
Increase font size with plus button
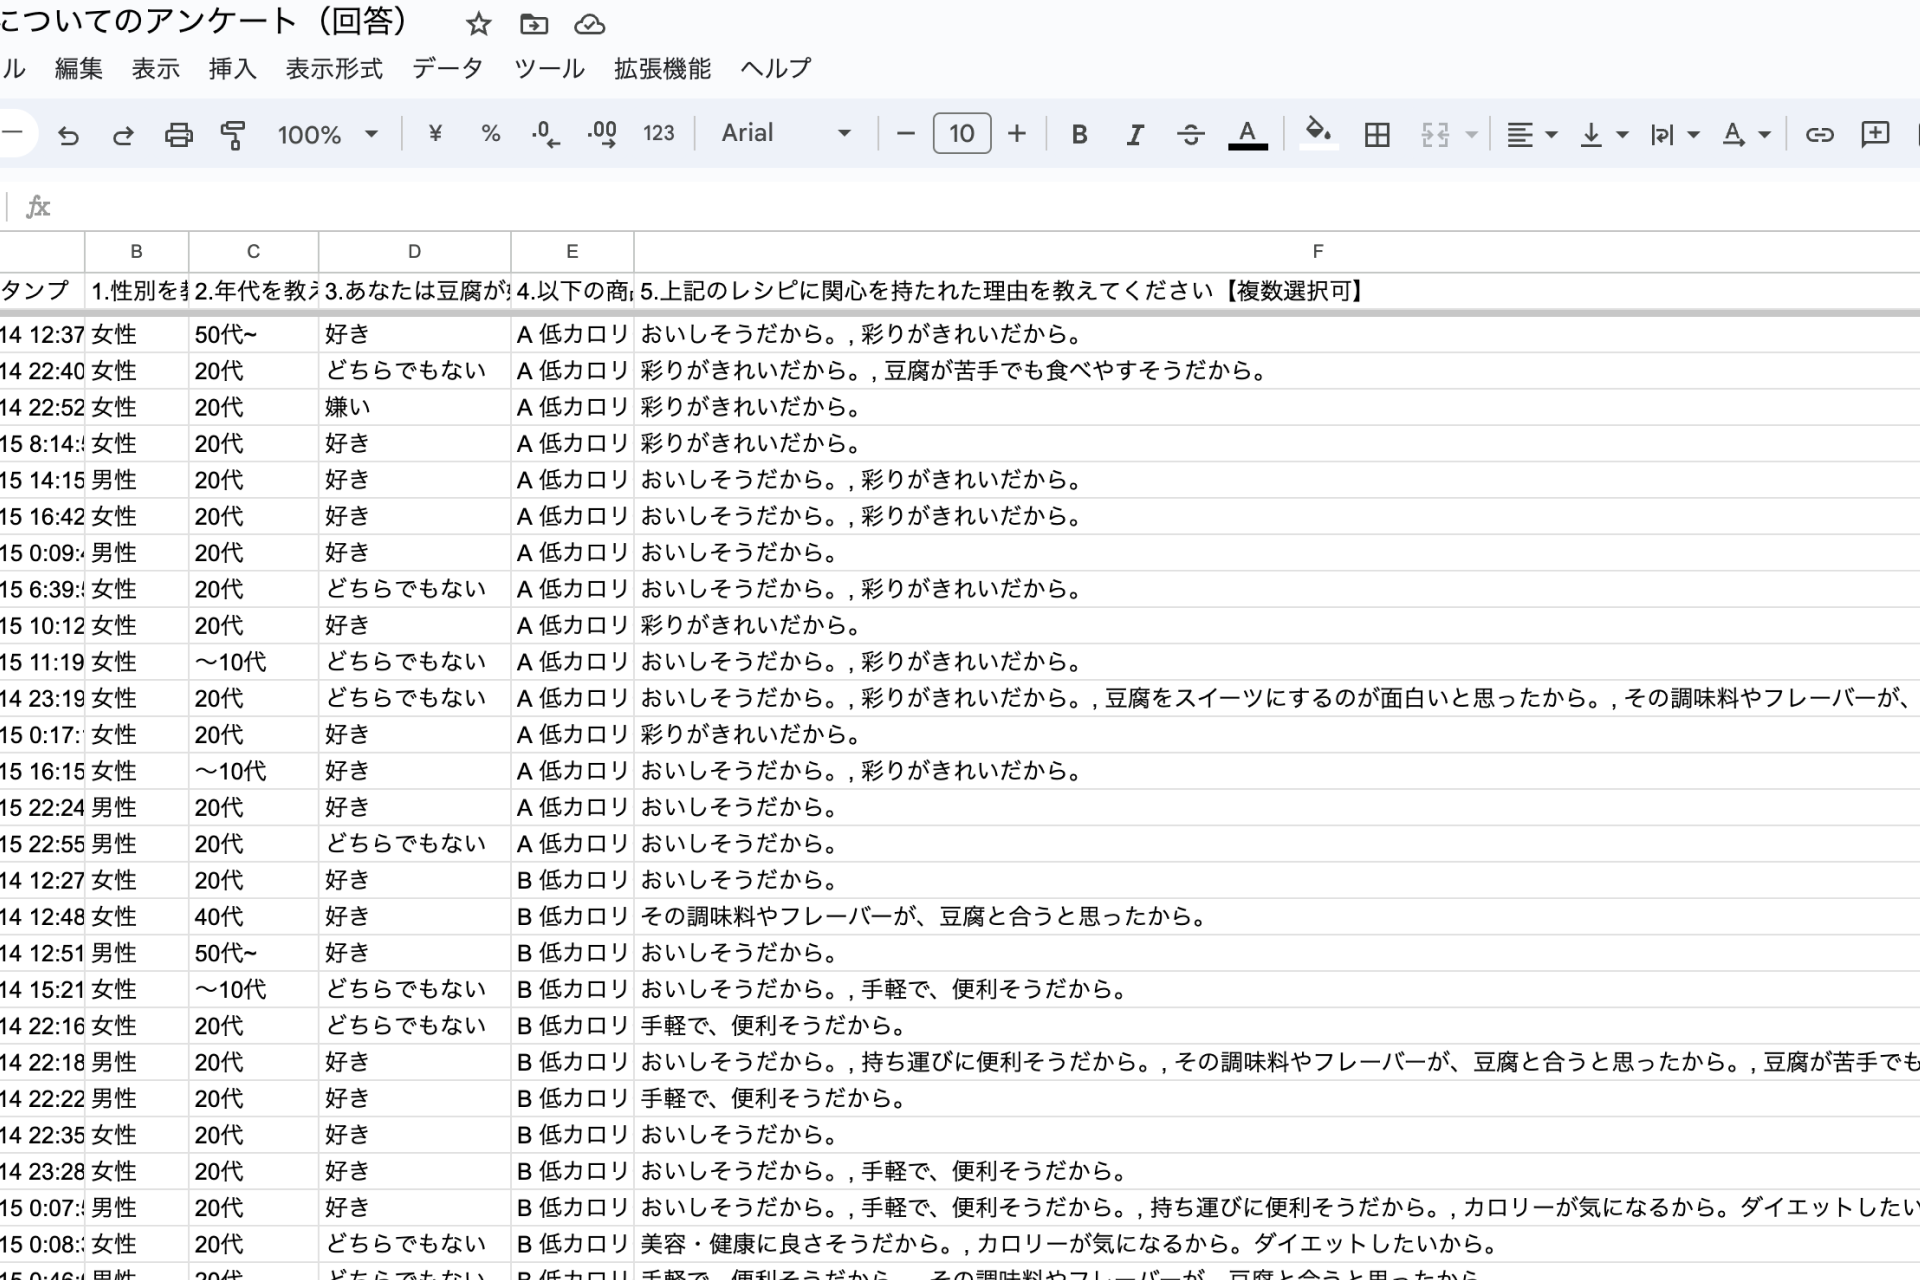coord(1017,134)
